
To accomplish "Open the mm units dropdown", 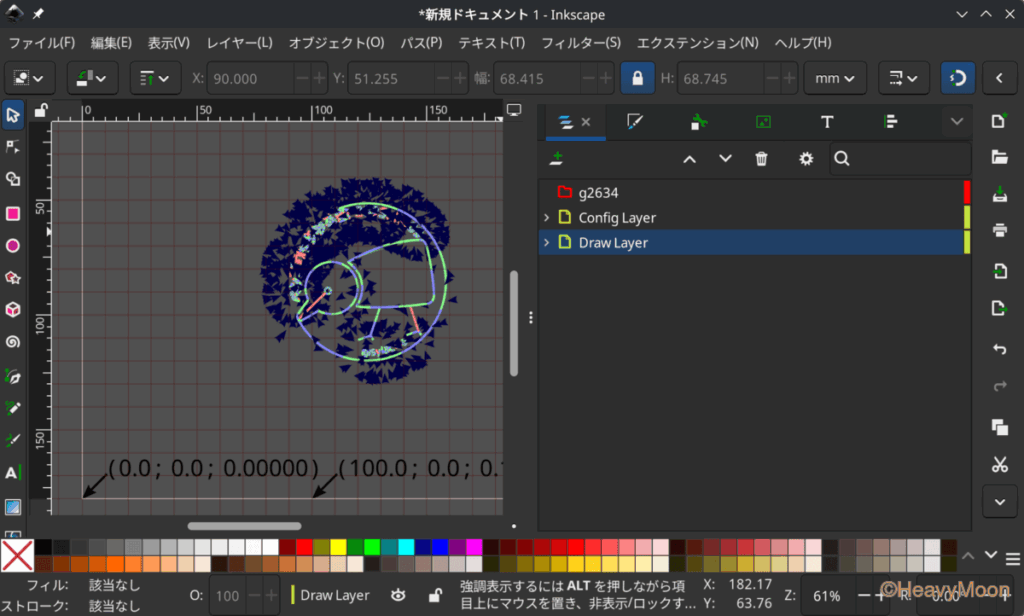I will 834,78.
